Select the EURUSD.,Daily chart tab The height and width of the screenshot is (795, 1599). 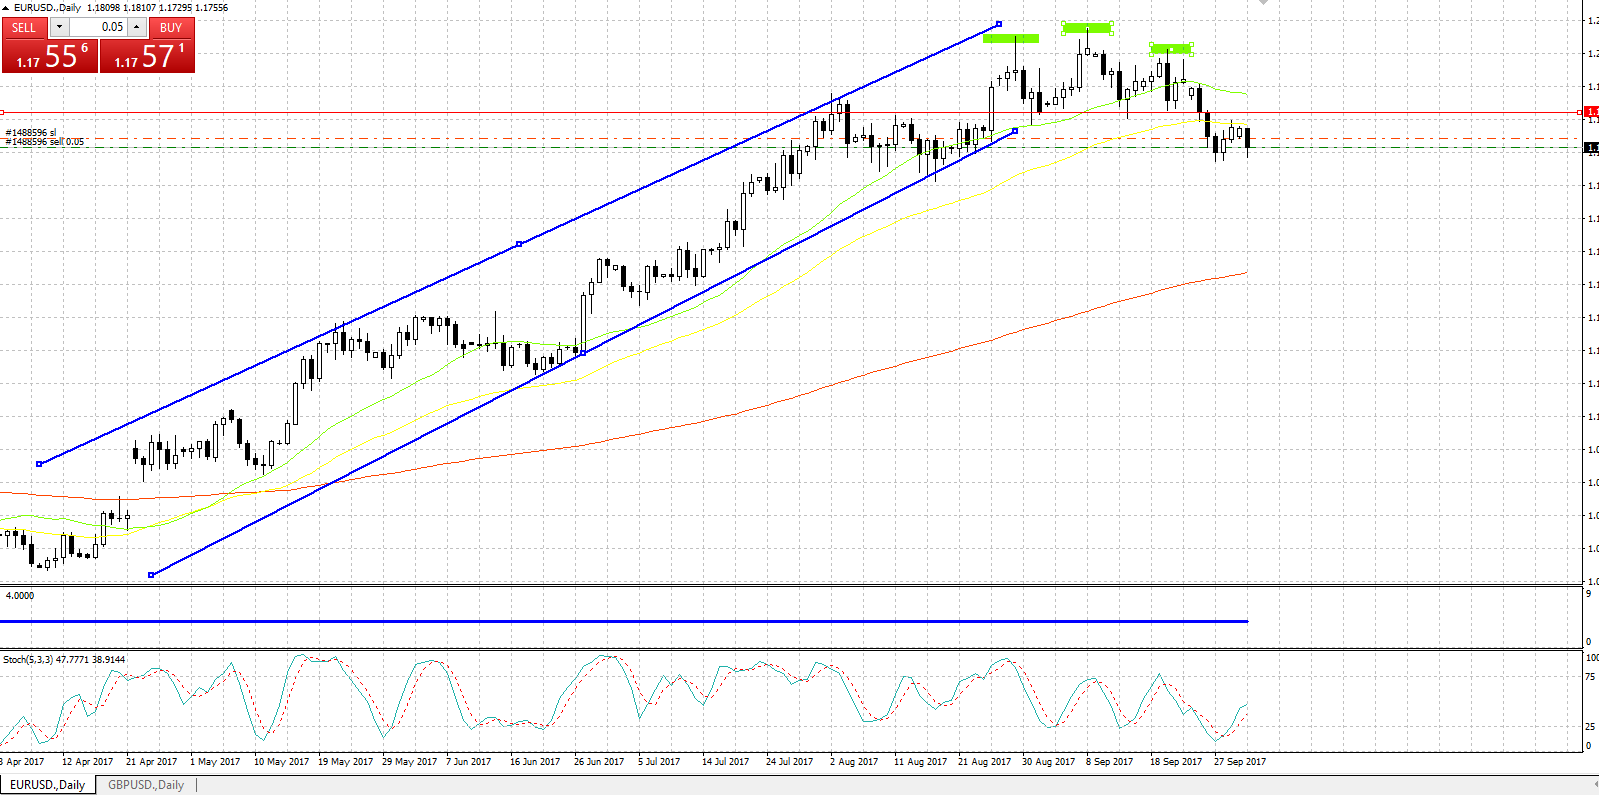(x=47, y=785)
